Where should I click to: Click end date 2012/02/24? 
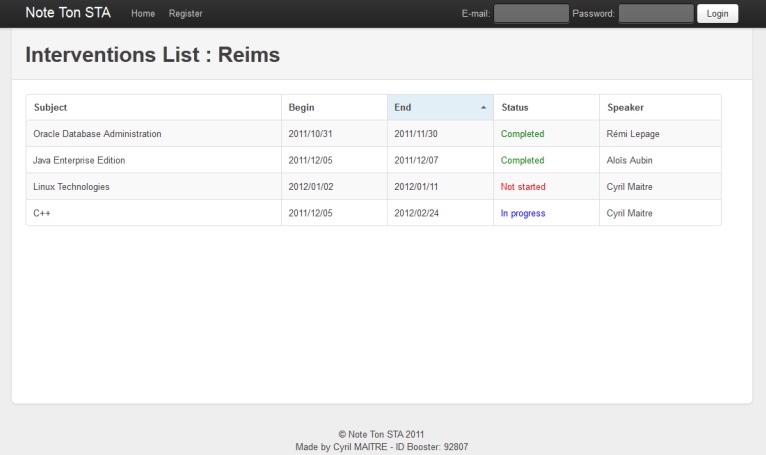tap(417, 213)
